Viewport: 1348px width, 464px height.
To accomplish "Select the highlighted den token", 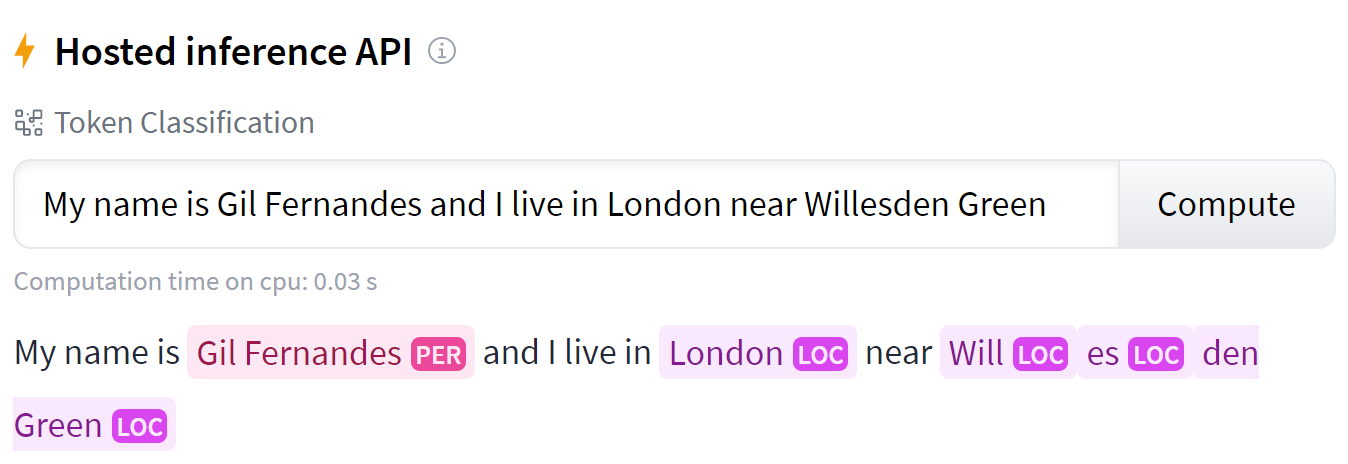I will (1227, 353).
